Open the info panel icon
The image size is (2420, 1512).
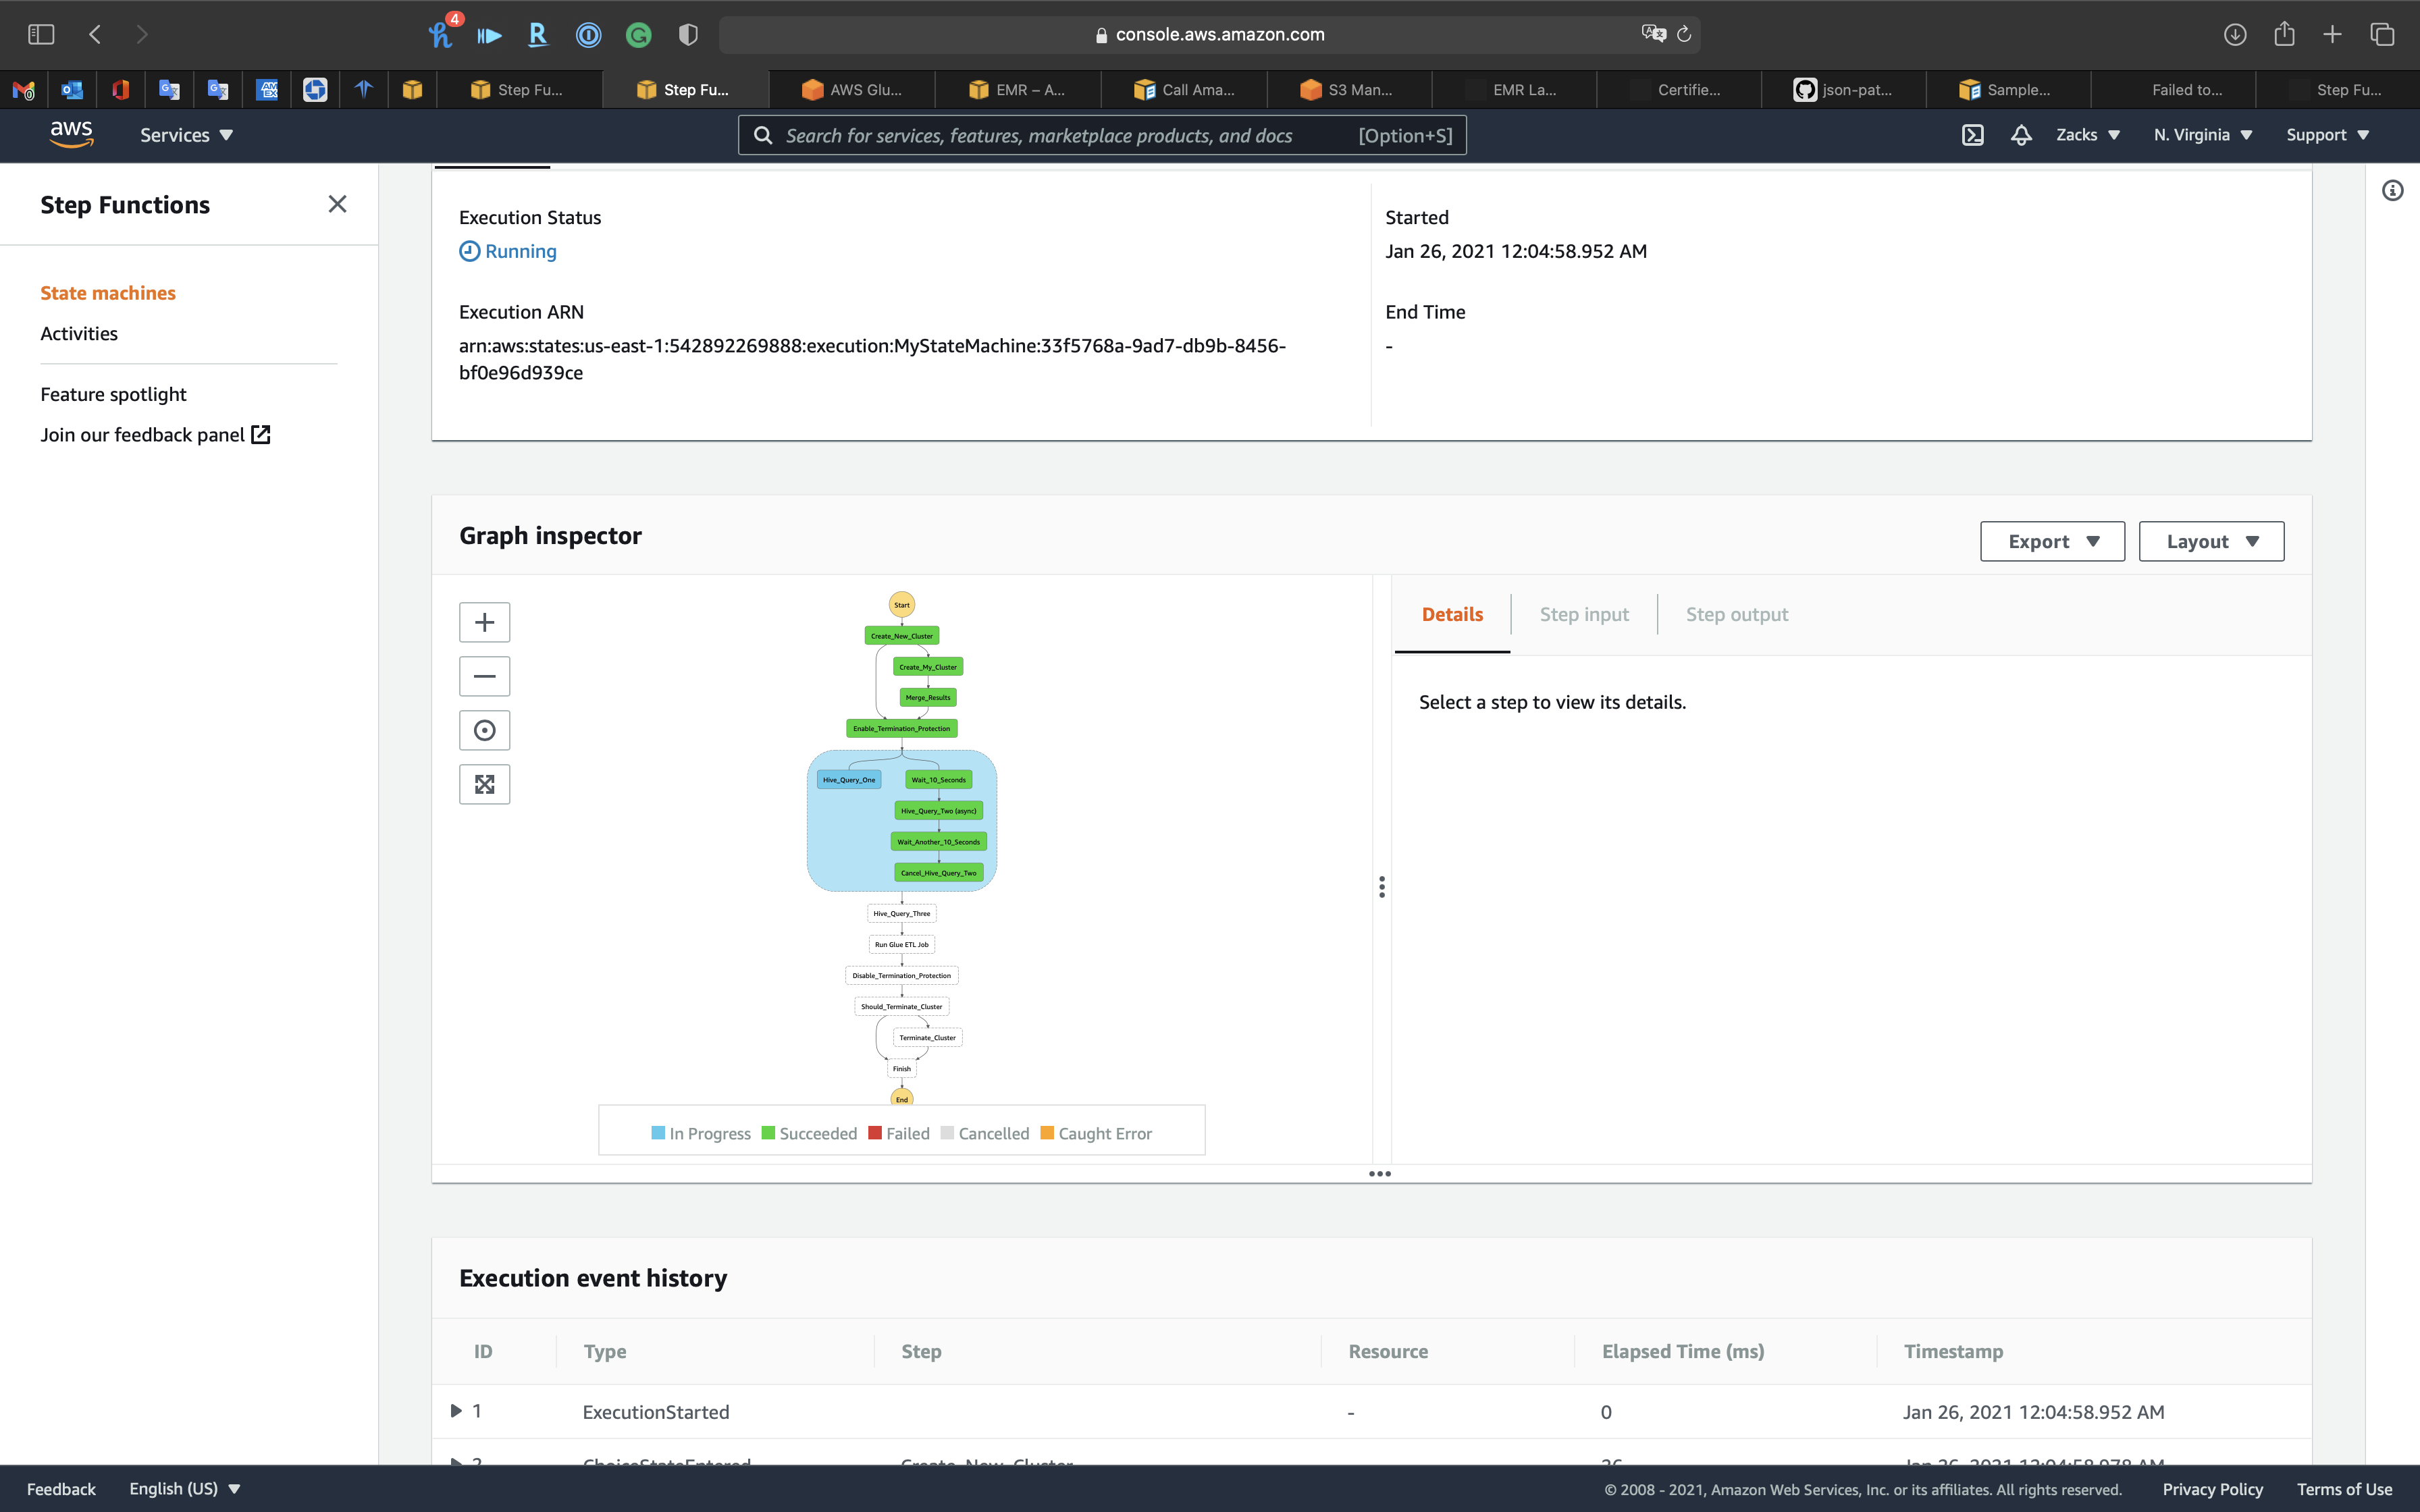[2392, 190]
